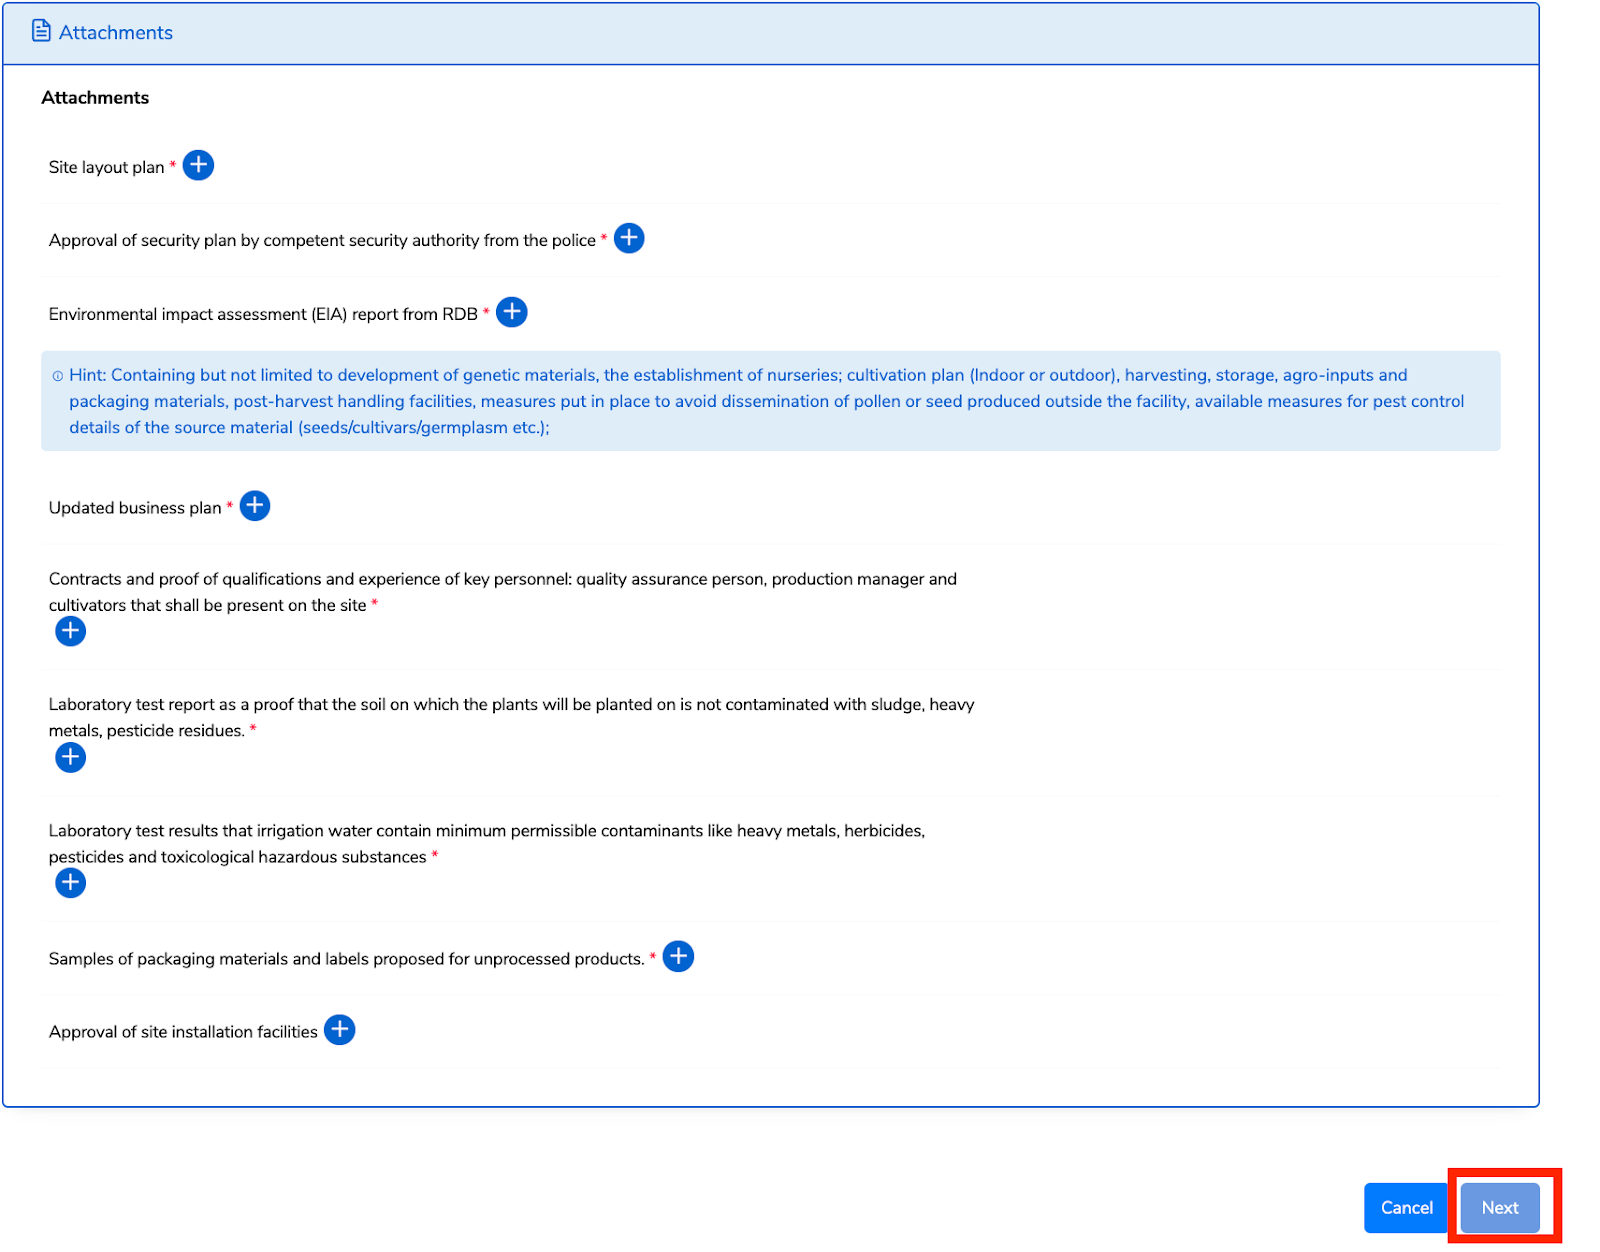
Task: Click the Attachments document icon in header
Action: pos(41,31)
